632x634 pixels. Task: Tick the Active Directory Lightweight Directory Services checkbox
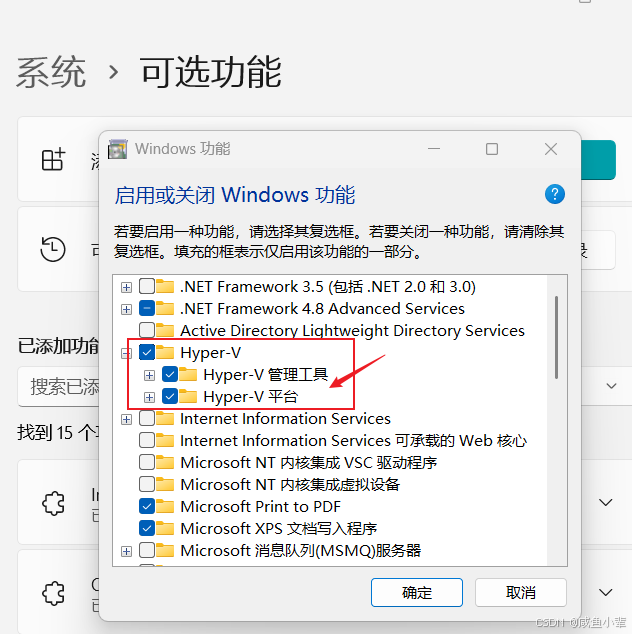click(x=147, y=330)
